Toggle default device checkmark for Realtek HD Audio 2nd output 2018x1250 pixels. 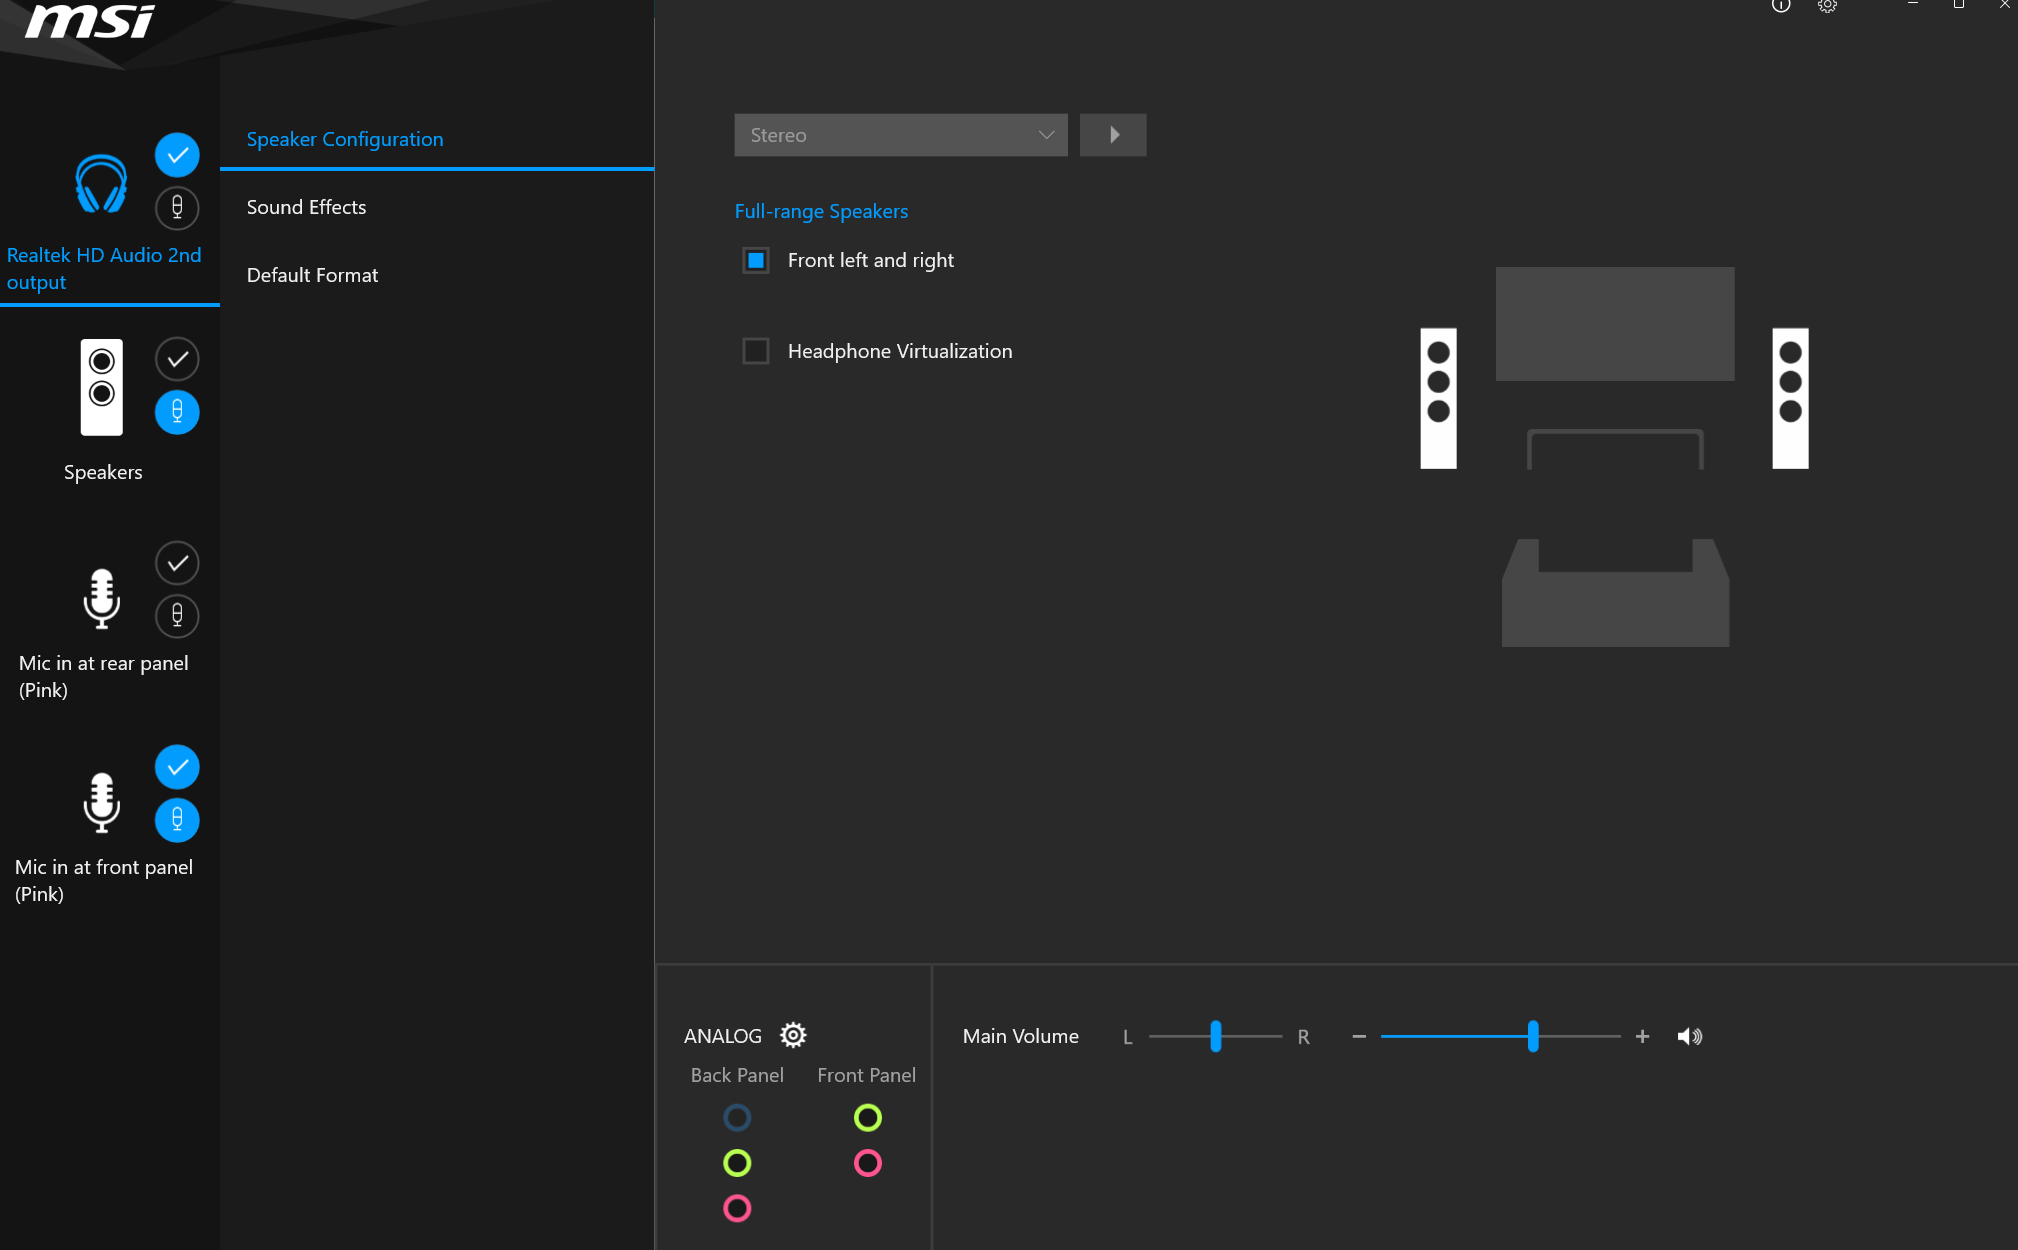pos(177,155)
